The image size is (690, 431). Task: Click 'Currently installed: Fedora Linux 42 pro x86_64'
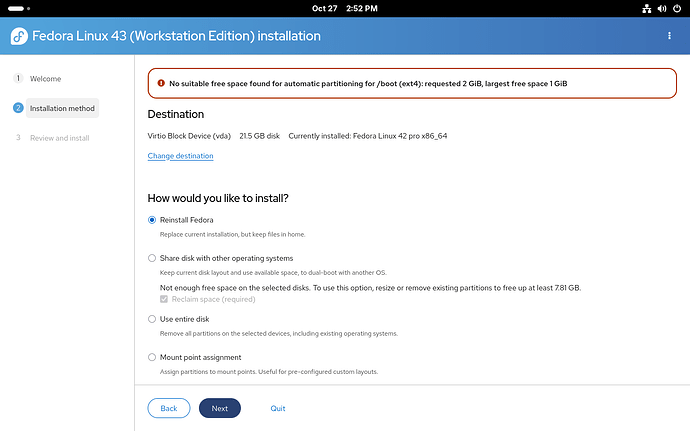pyautogui.click(x=368, y=136)
